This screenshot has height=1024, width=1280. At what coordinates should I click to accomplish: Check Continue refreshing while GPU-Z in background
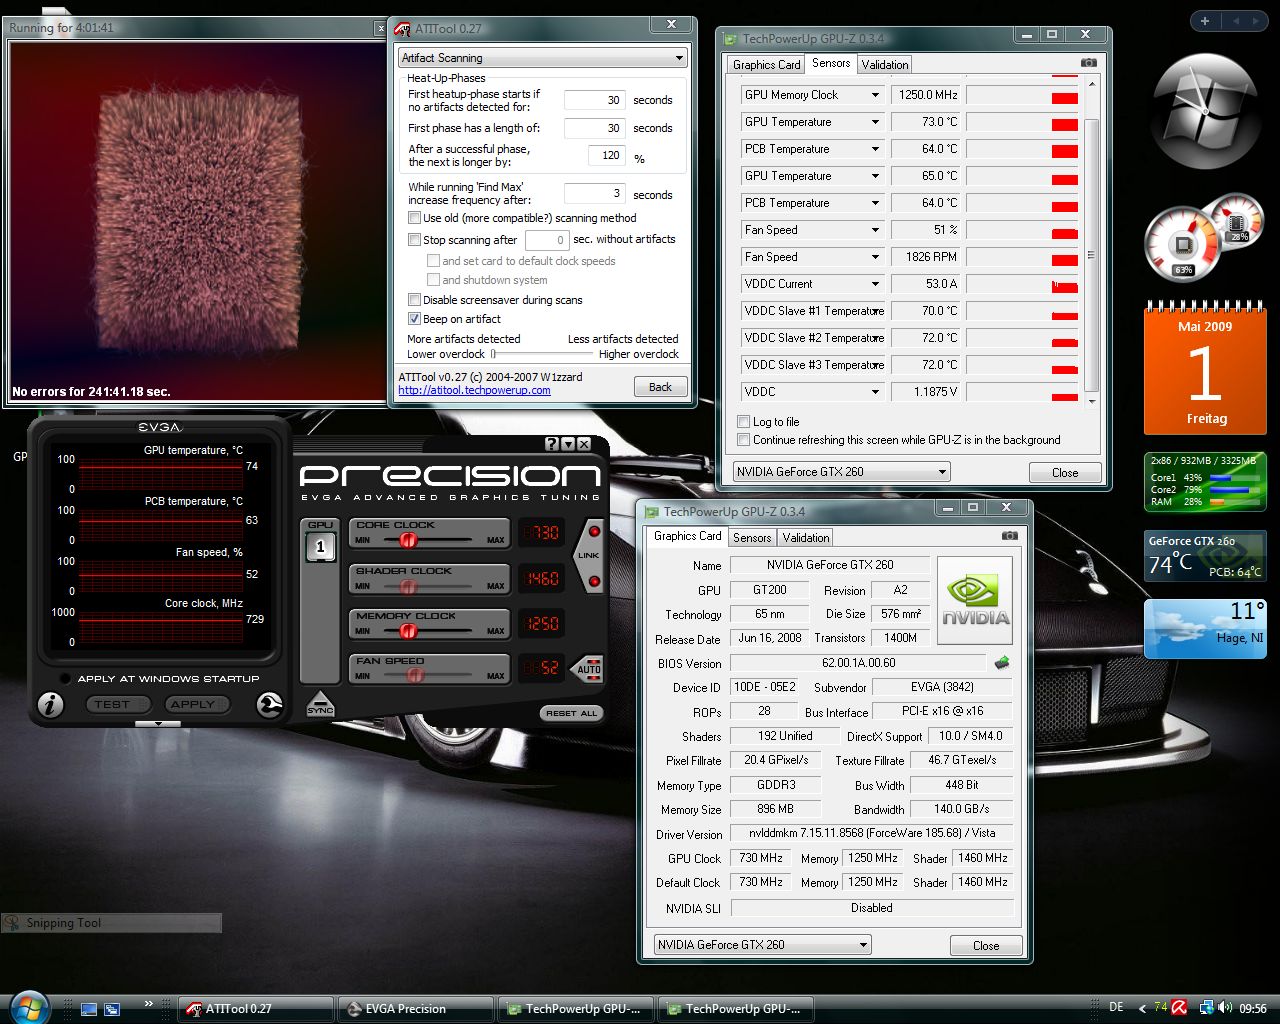(743, 440)
